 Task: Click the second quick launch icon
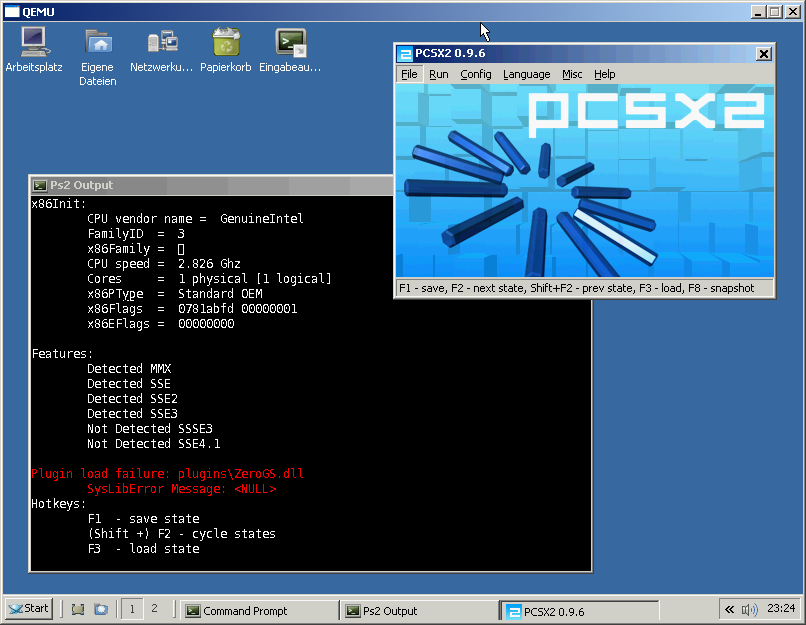[x=100, y=609]
